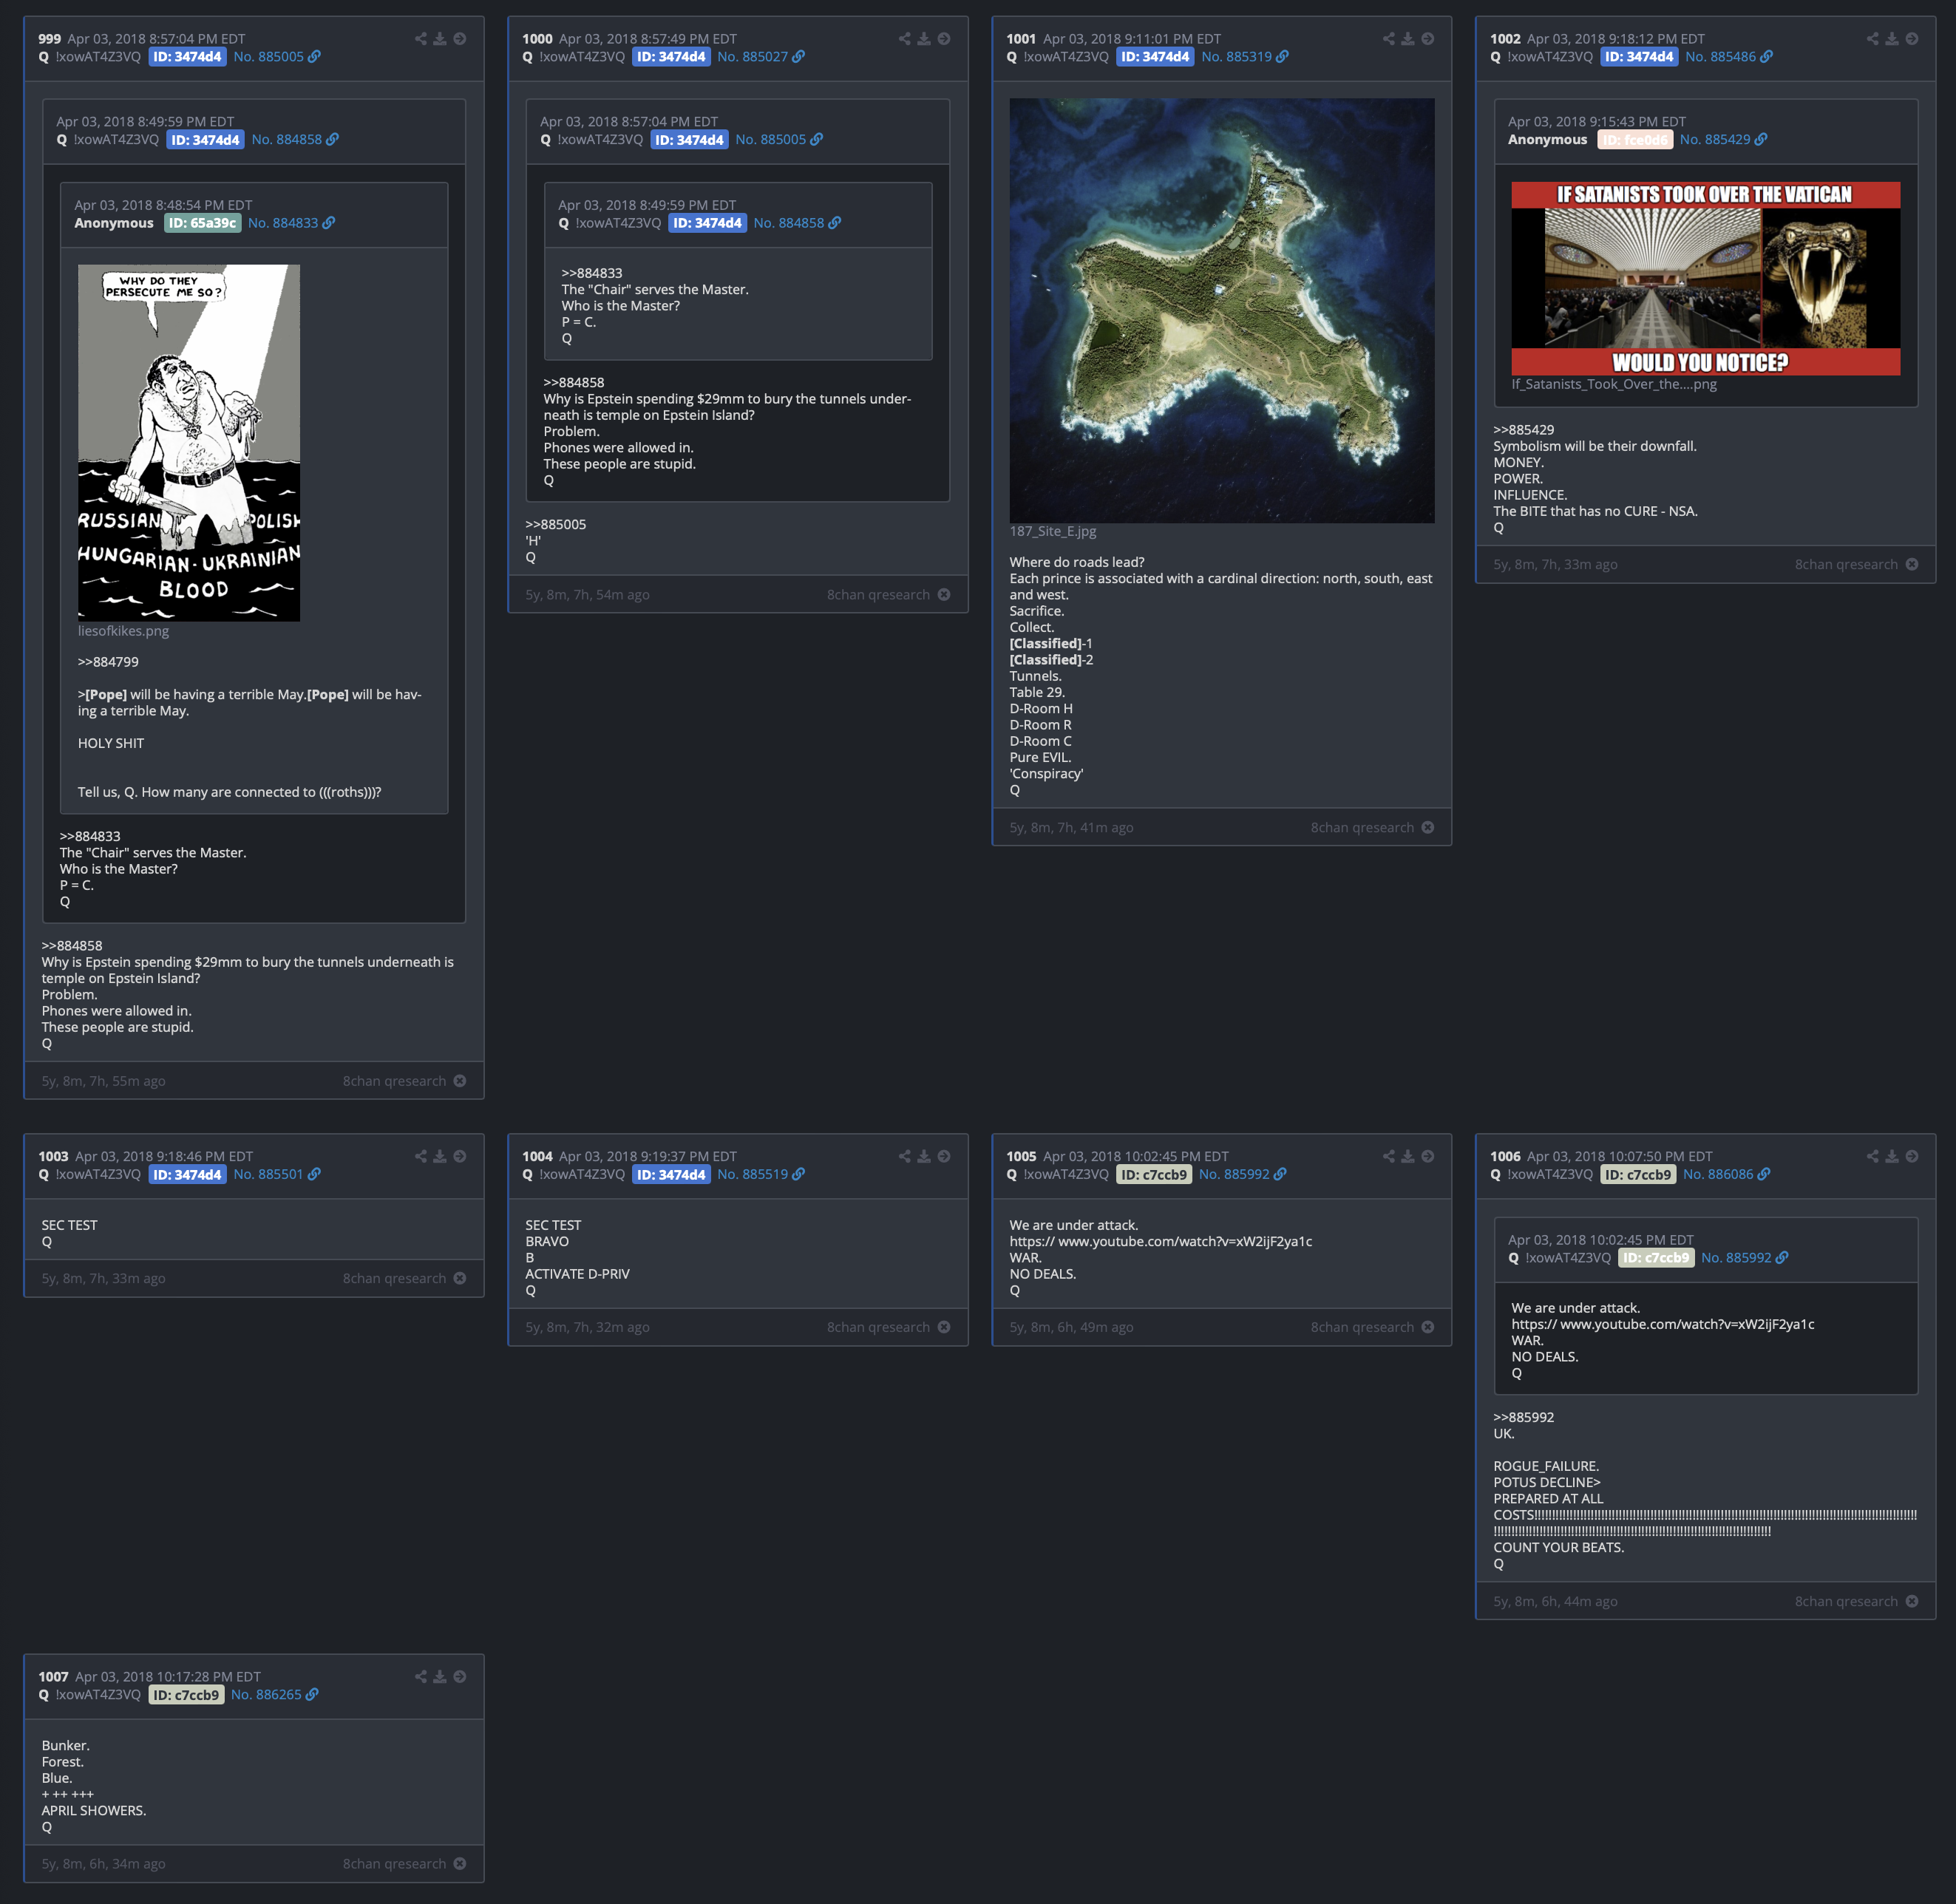Click the '>>885992' reply reference in post 1006
Viewport: 1956px width, 1904px height.
(1524, 1417)
